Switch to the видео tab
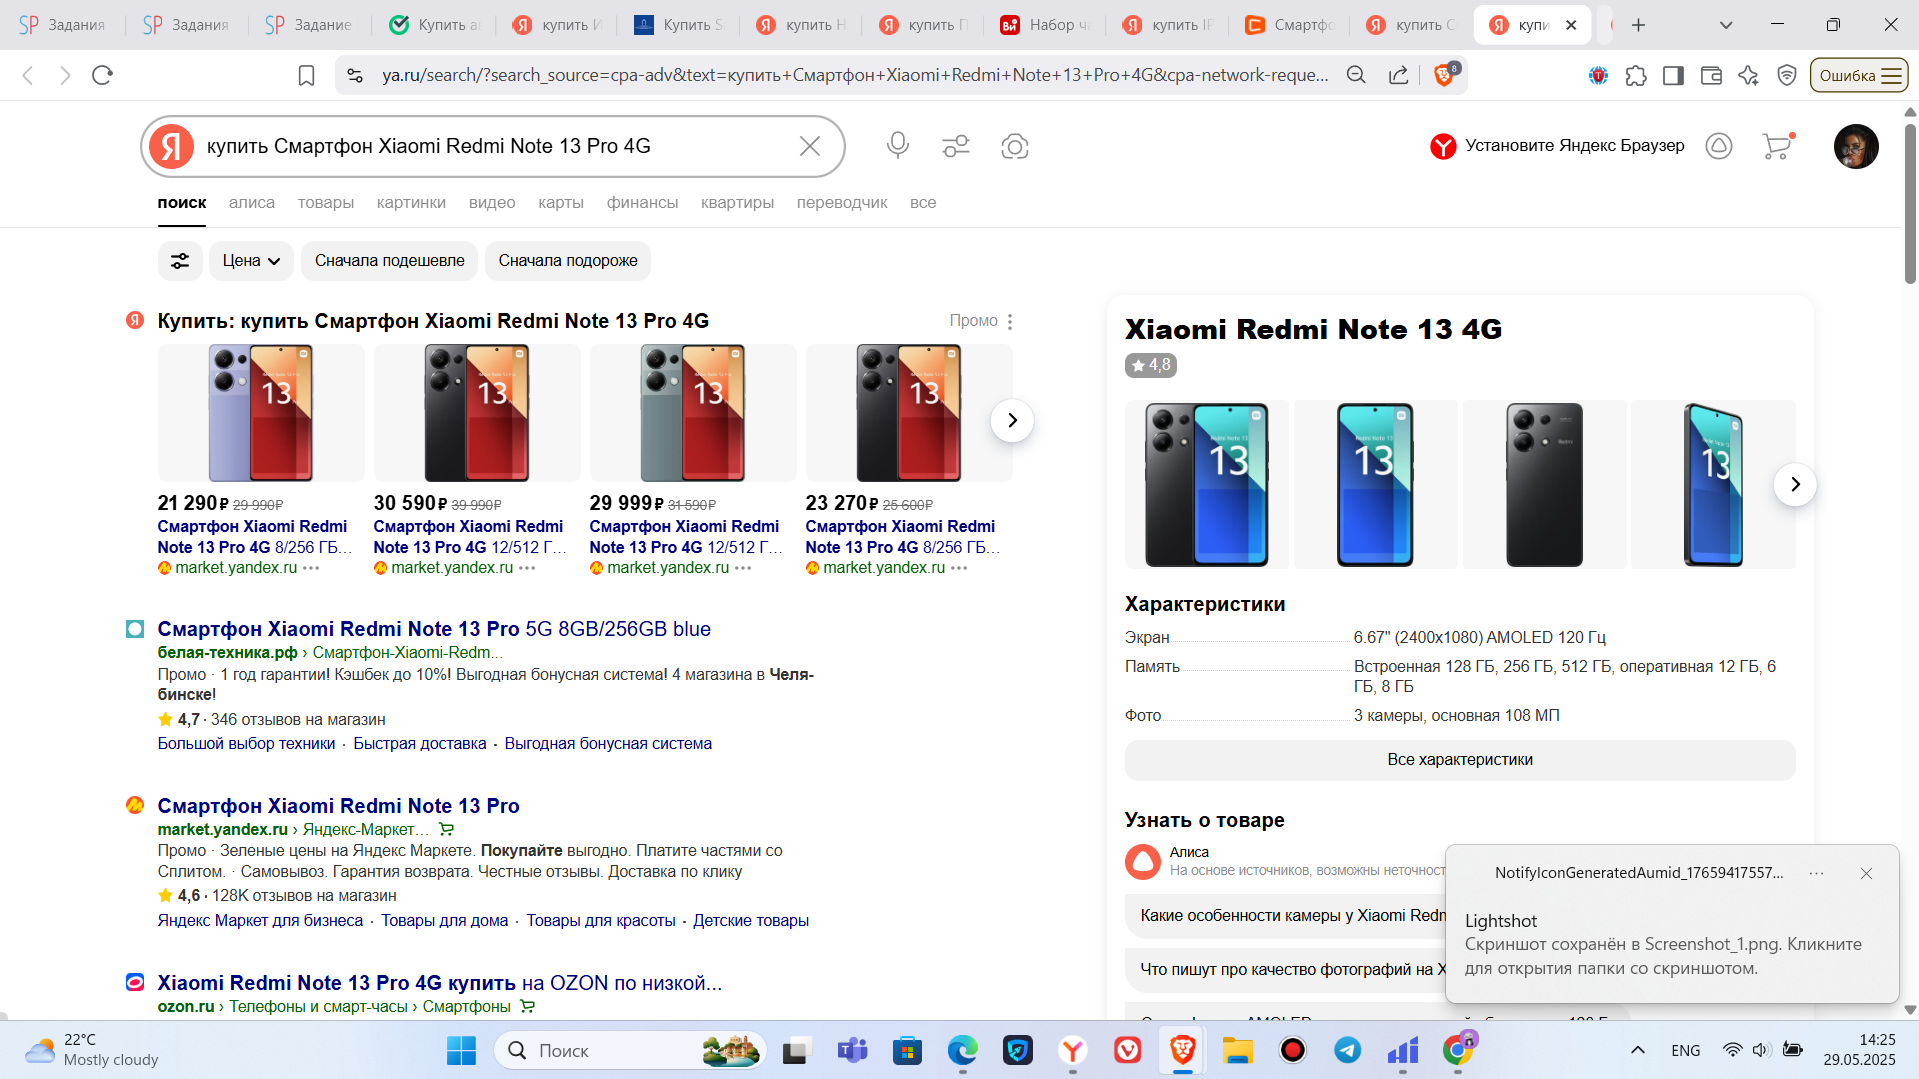 [492, 203]
